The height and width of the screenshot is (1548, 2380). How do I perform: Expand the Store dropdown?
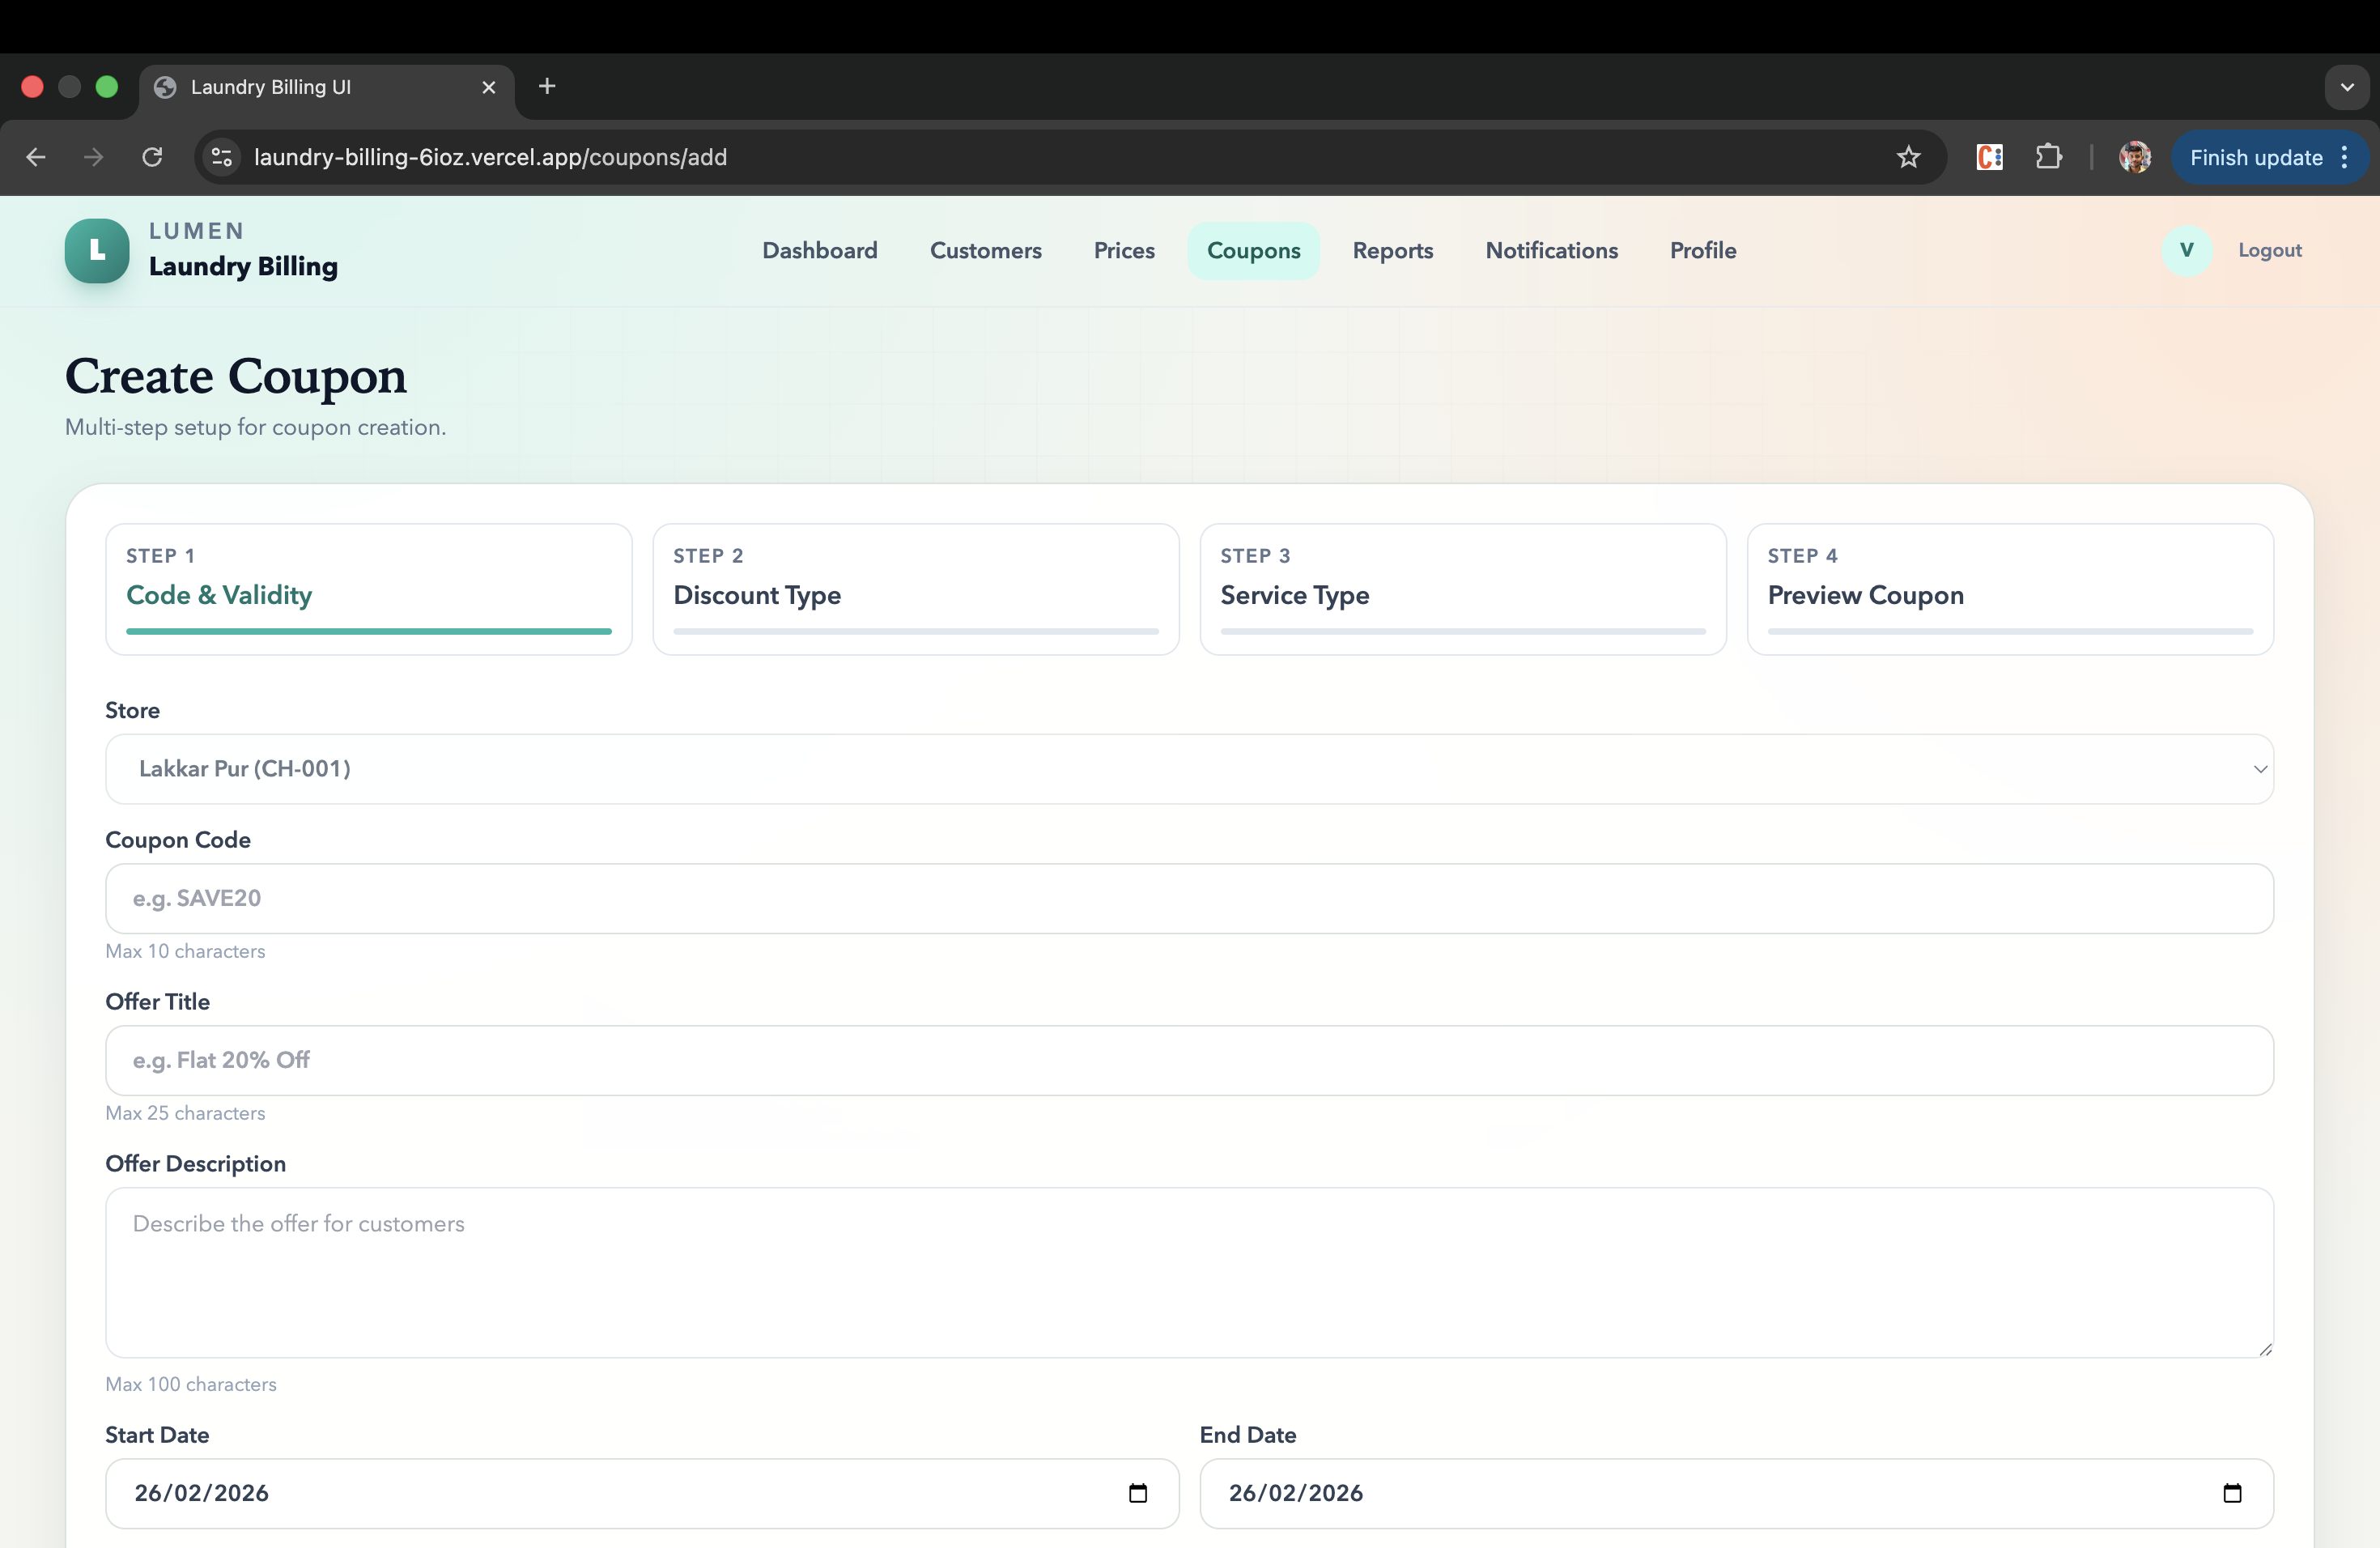[x=1189, y=768]
